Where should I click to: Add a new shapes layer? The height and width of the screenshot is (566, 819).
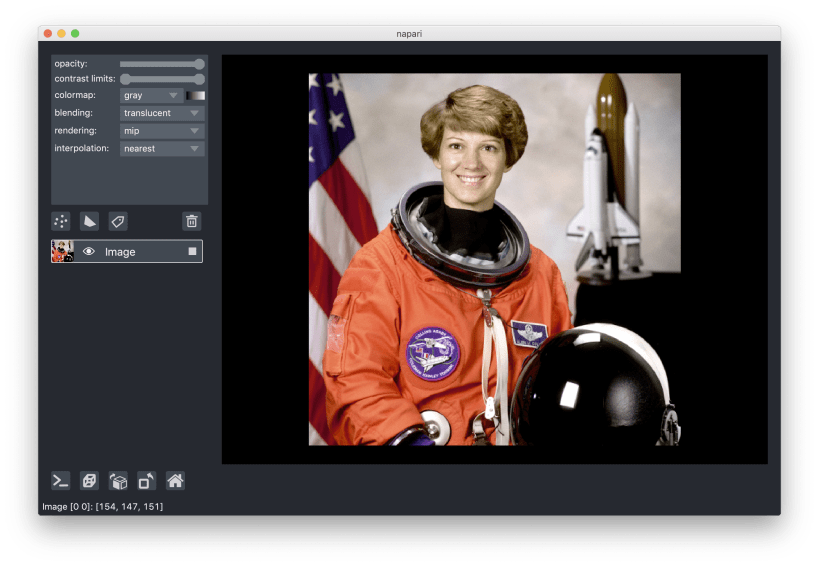(89, 221)
